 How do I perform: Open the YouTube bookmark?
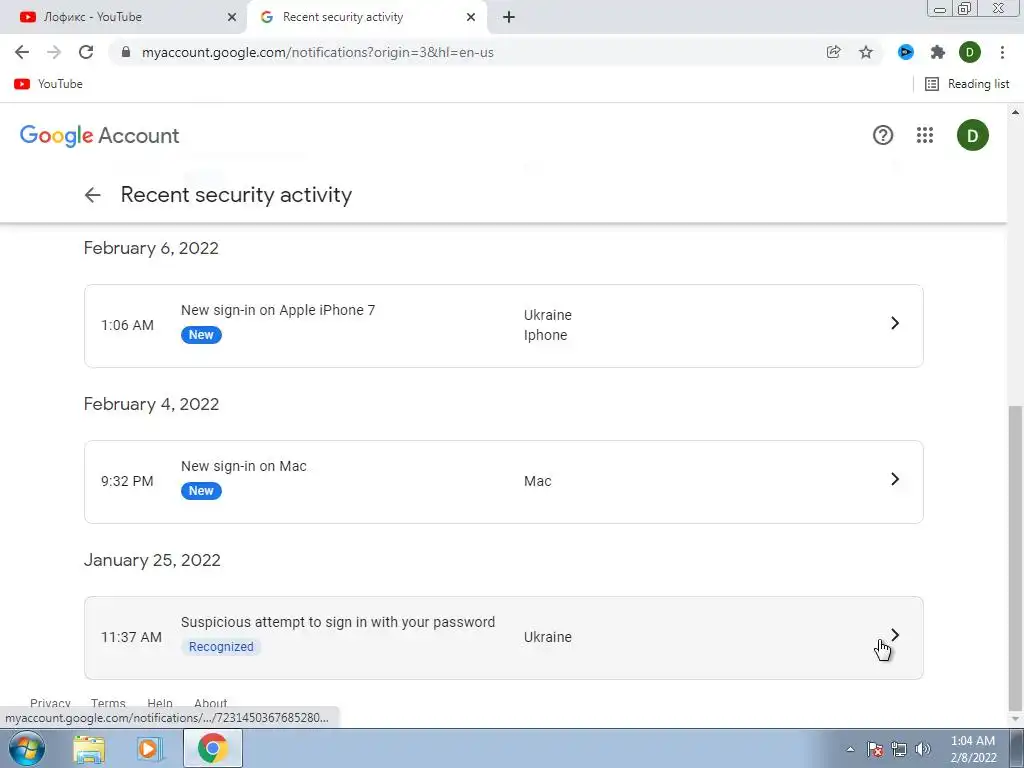[x=48, y=84]
